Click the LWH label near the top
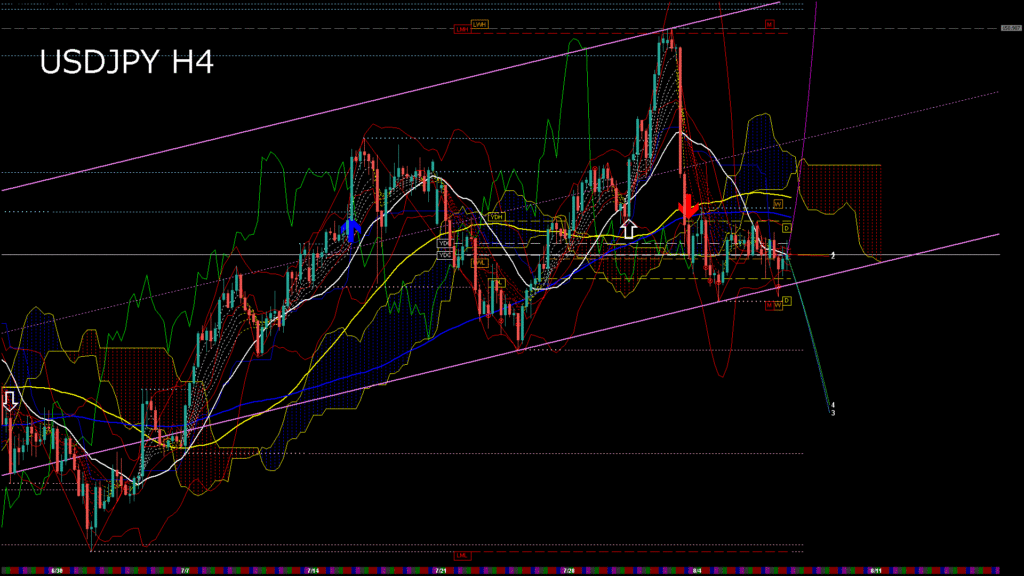Image resolution: width=1024 pixels, height=576 pixels. pos(479,24)
